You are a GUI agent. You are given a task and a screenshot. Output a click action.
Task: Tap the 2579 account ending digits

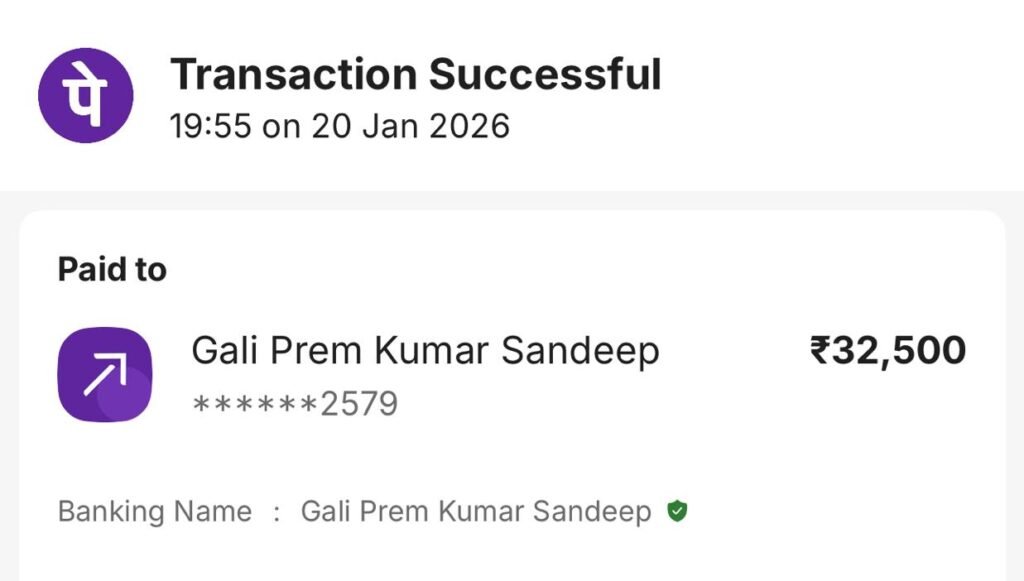[x=358, y=404]
